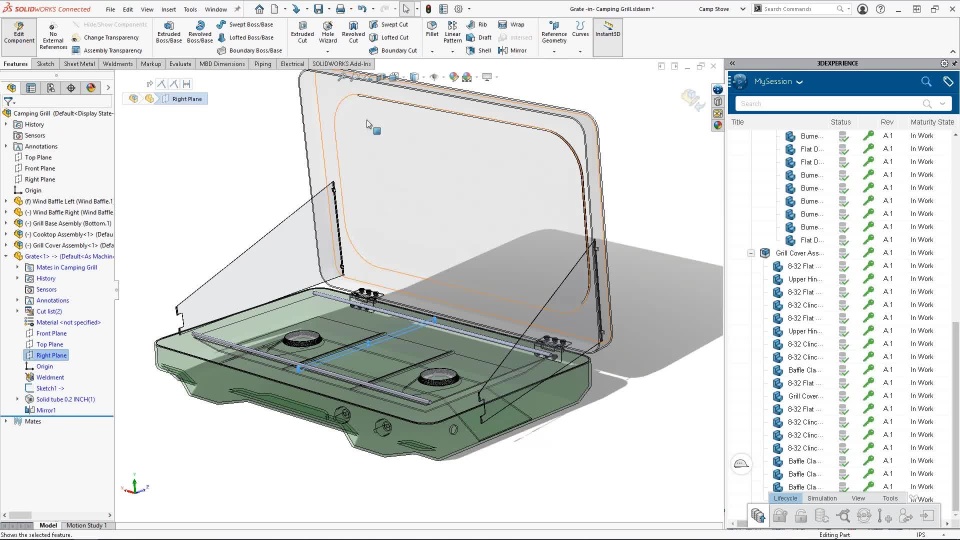Click the Draft tool

(x=479, y=37)
